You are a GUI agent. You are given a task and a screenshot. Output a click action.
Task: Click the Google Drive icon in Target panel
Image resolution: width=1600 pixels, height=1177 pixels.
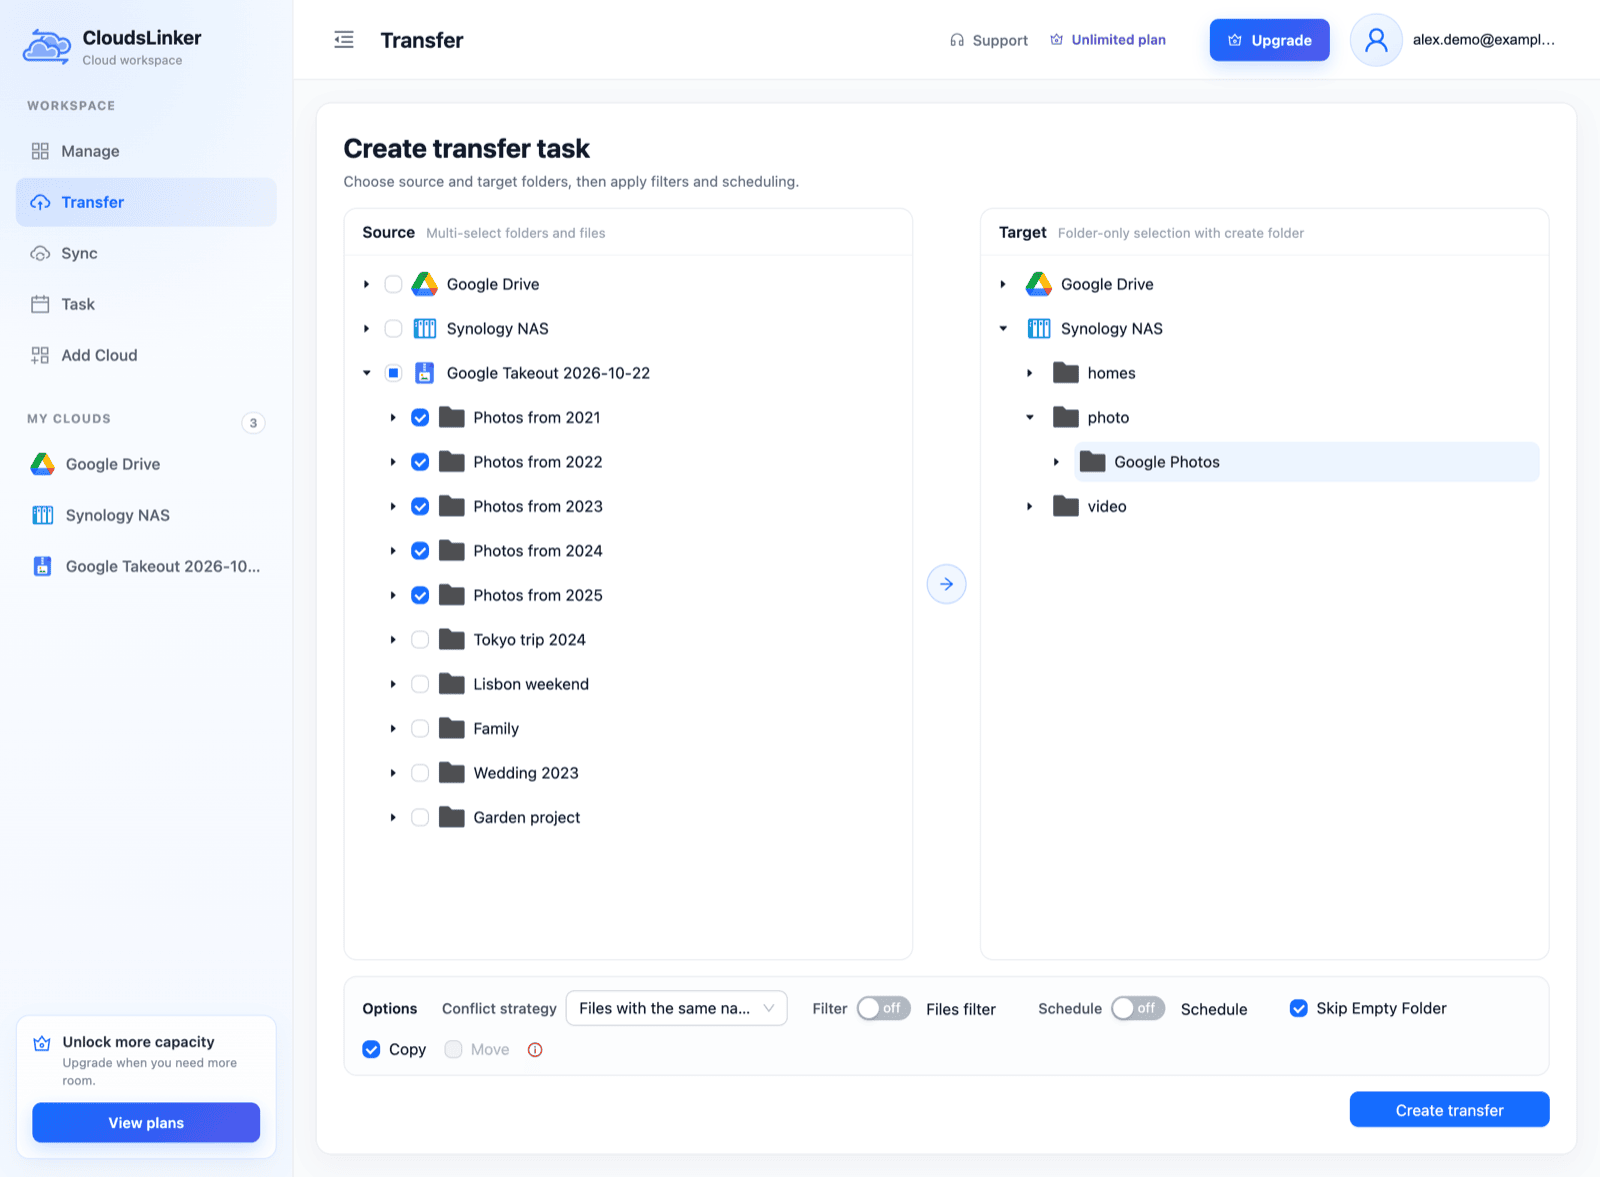click(x=1039, y=284)
